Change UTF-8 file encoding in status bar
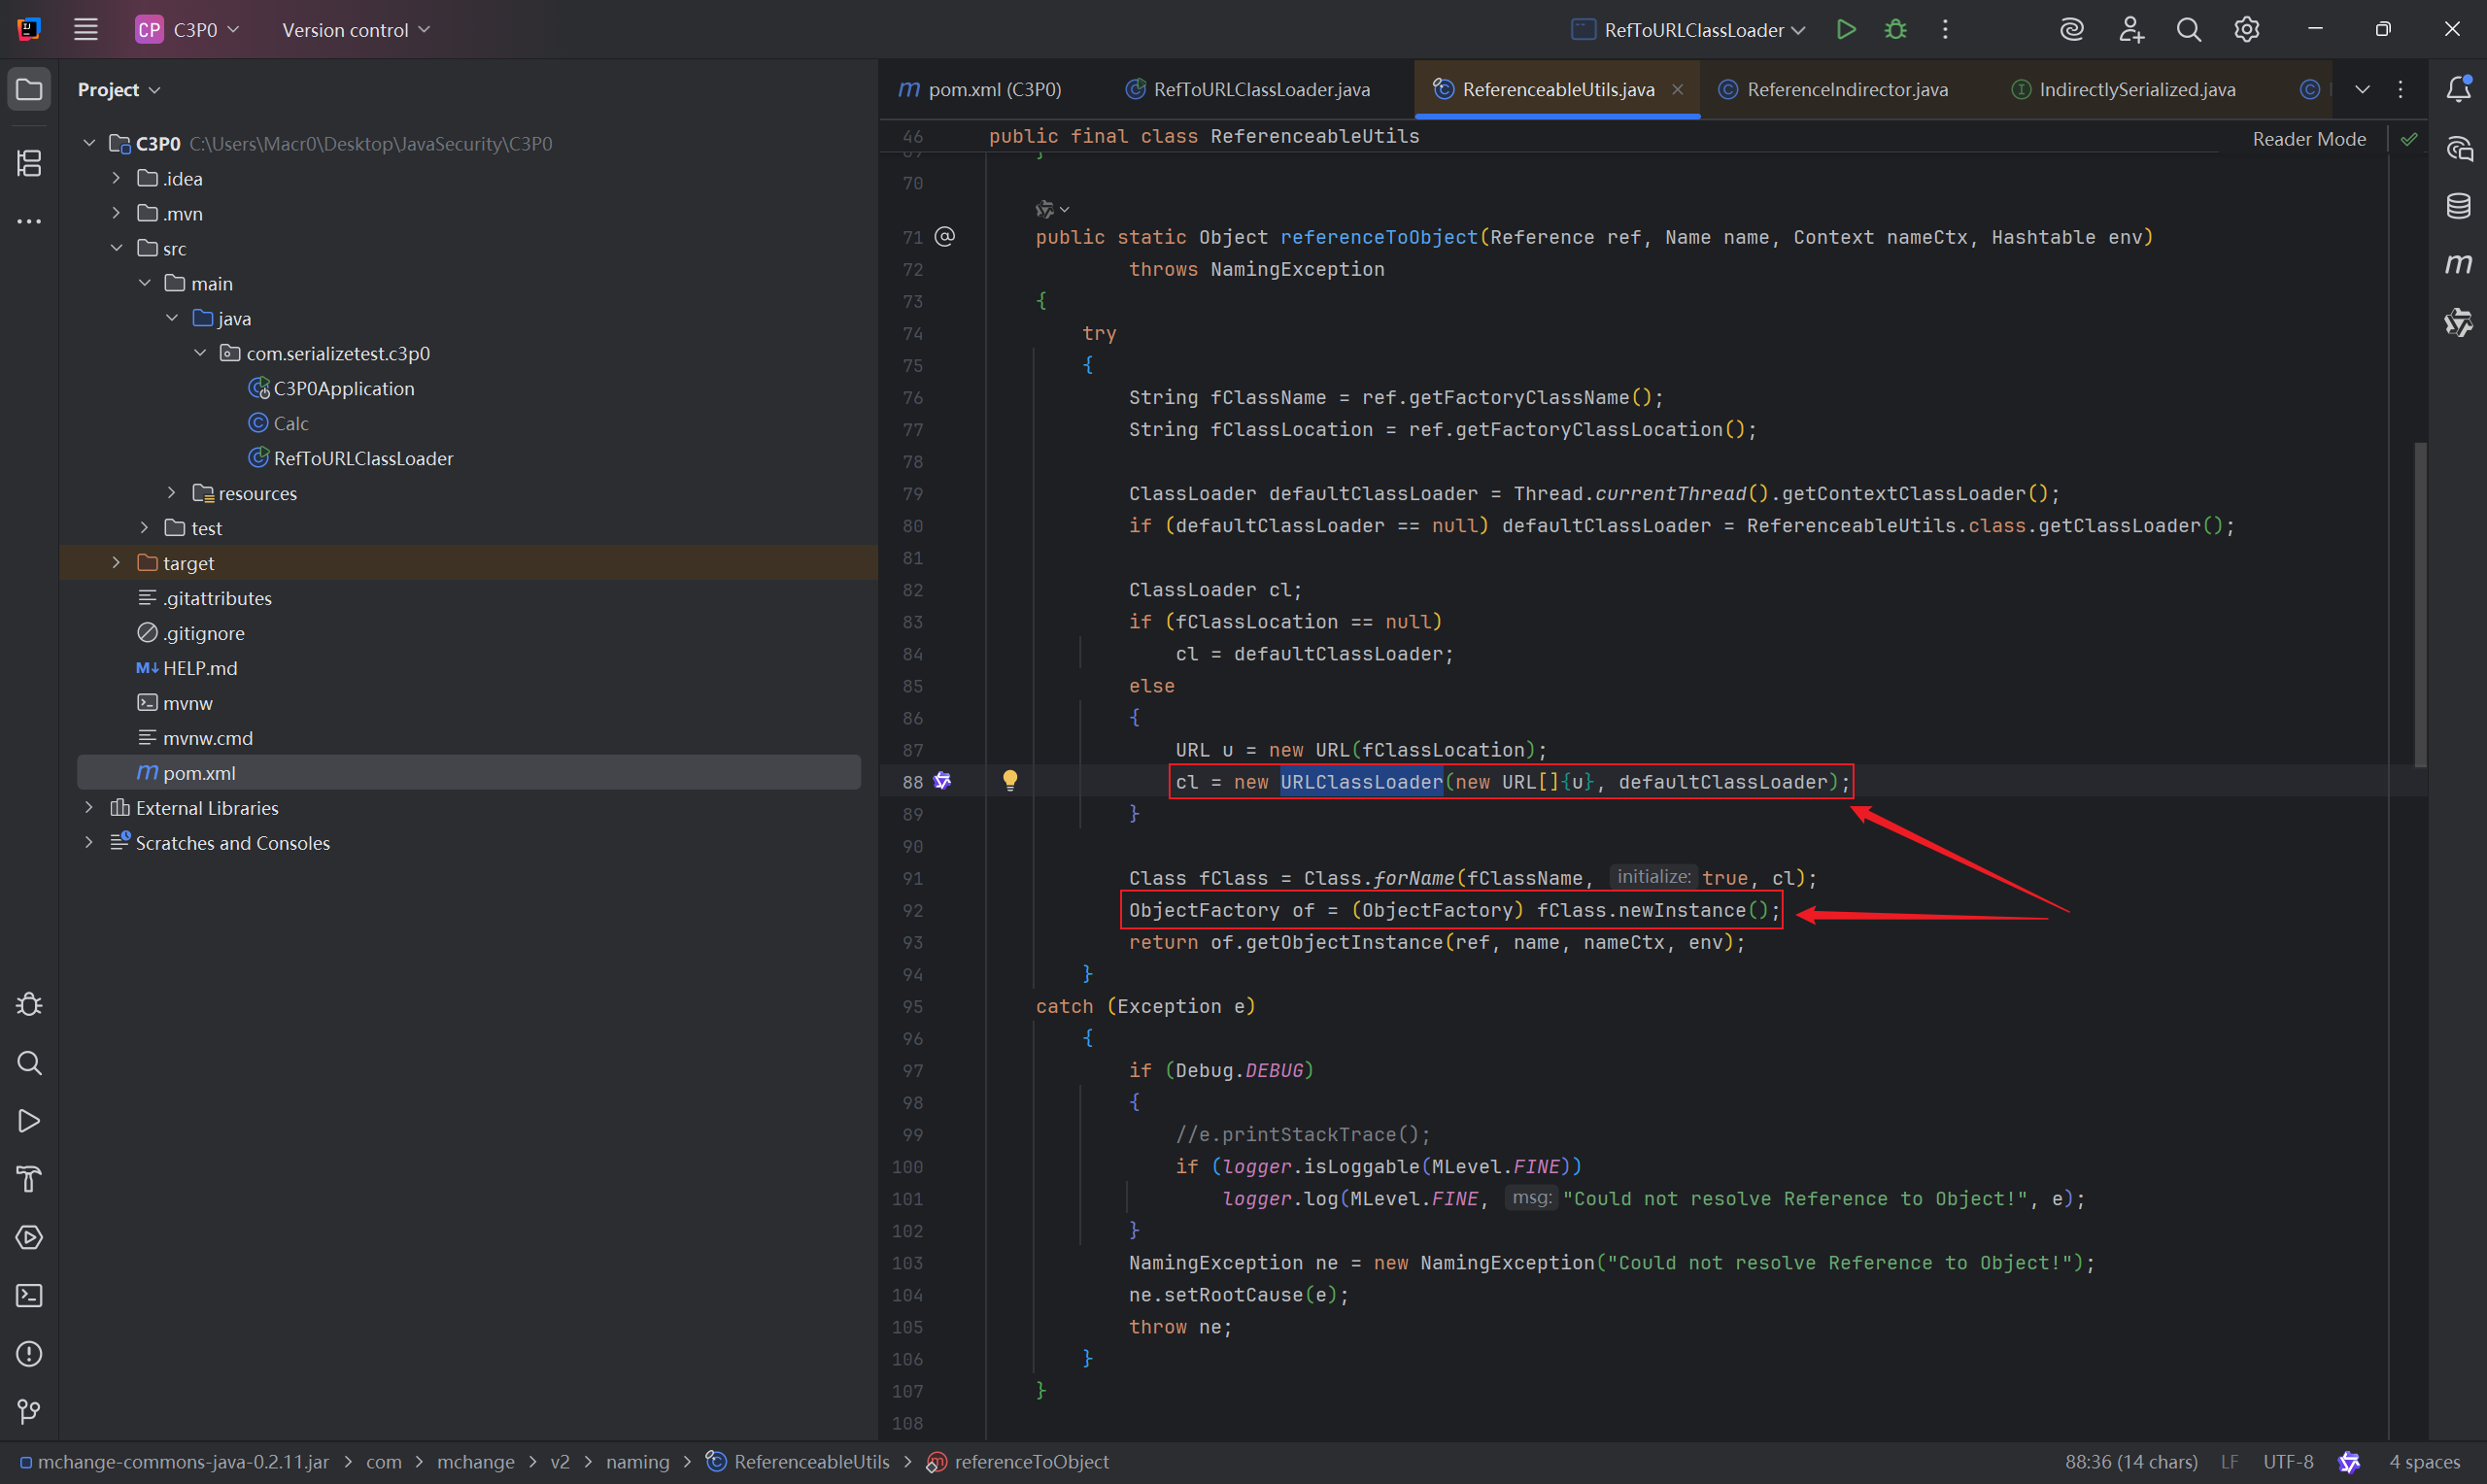The width and height of the screenshot is (2487, 1484). tap(2288, 1462)
